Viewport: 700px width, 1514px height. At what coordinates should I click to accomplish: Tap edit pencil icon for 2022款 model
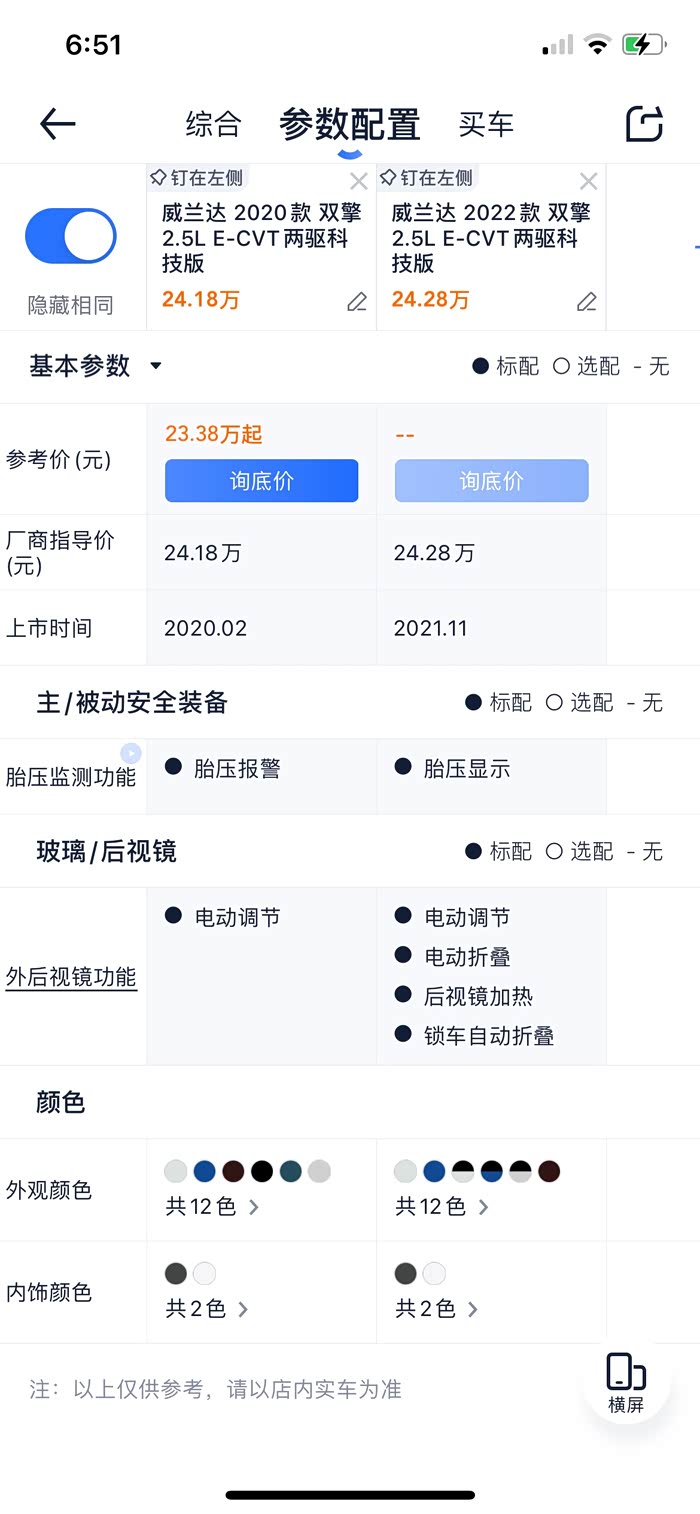(x=587, y=301)
